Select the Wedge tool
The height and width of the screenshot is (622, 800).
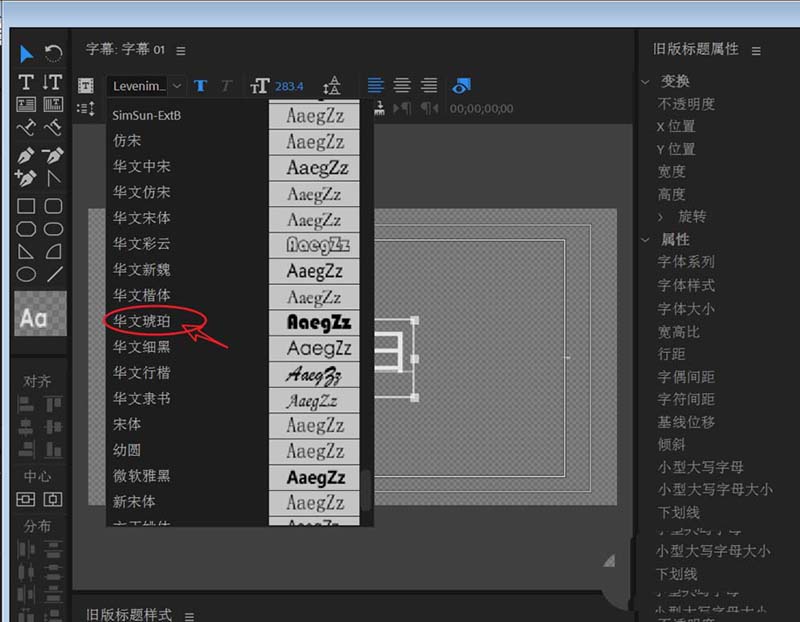(x=26, y=252)
